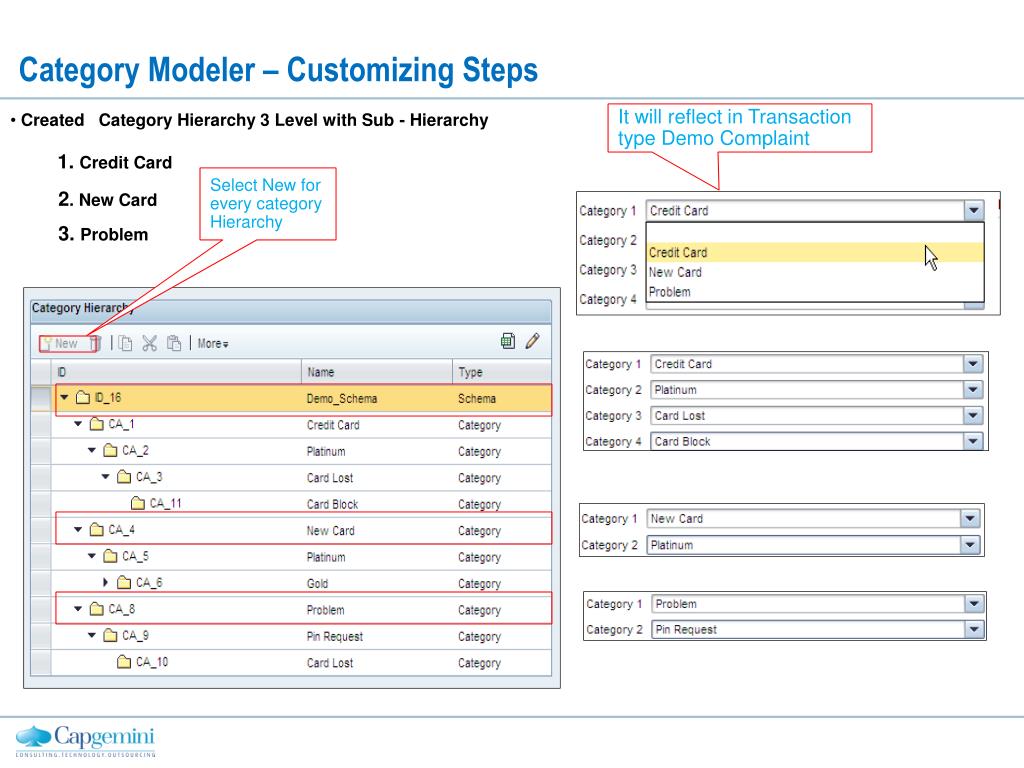Screen dimensions: 1024x768
Task: Collapse the CA_8 tree node
Action: click(78, 609)
